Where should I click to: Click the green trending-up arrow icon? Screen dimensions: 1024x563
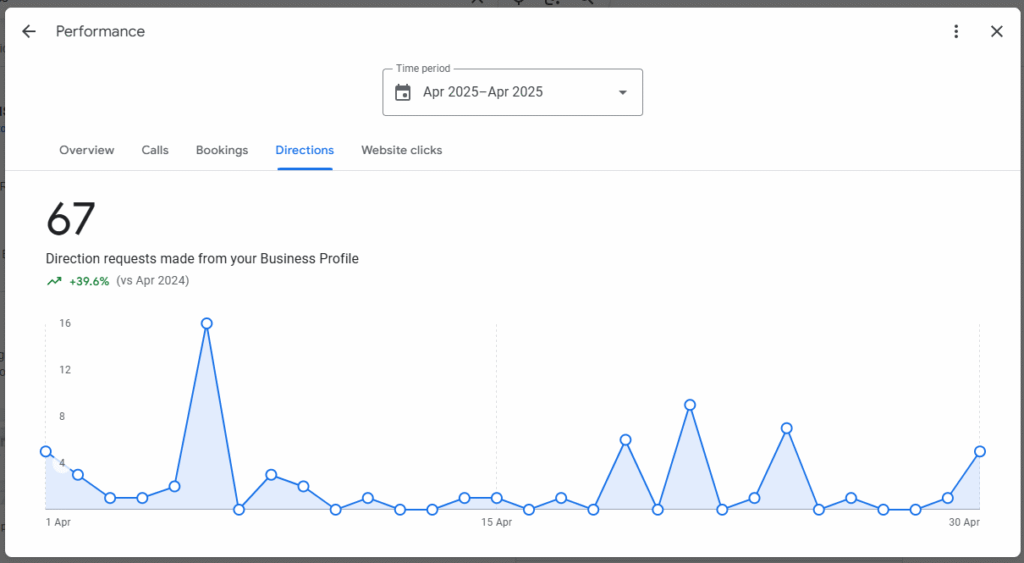(x=54, y=282)
